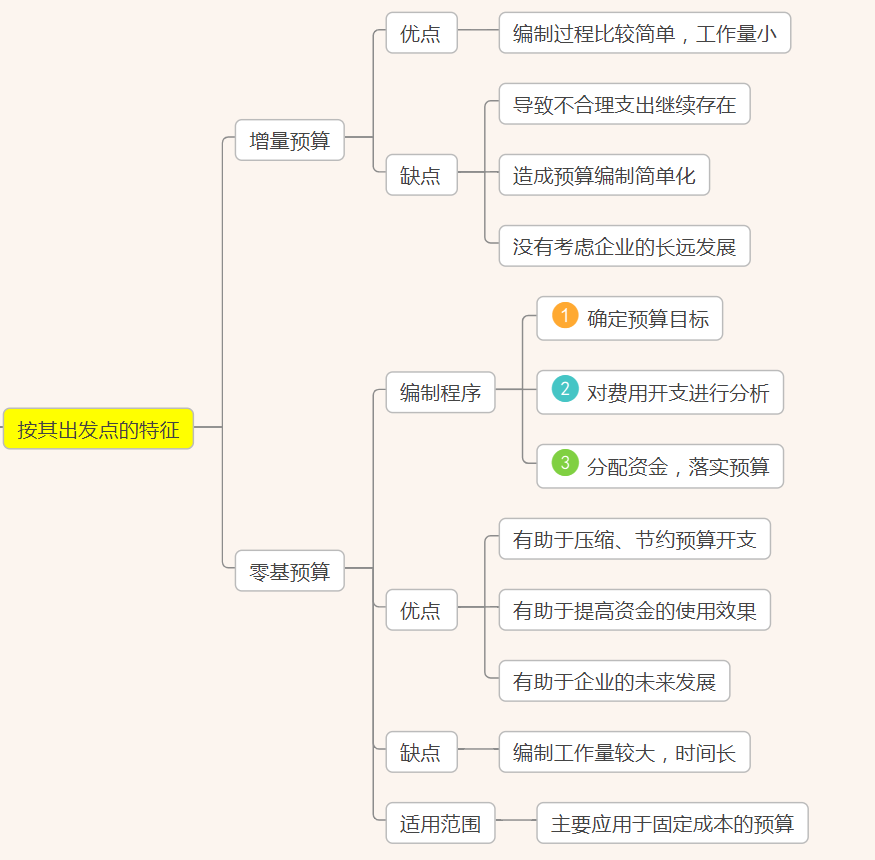Screen dimensions: 875x860
Task: Select the yellow root node 按其出发点的特征
Action: pyautogui.click(x=98, y=429)
